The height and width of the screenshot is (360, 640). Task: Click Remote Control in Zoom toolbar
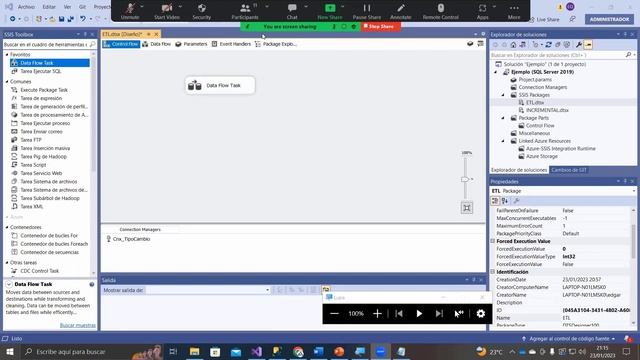point(440,11)
